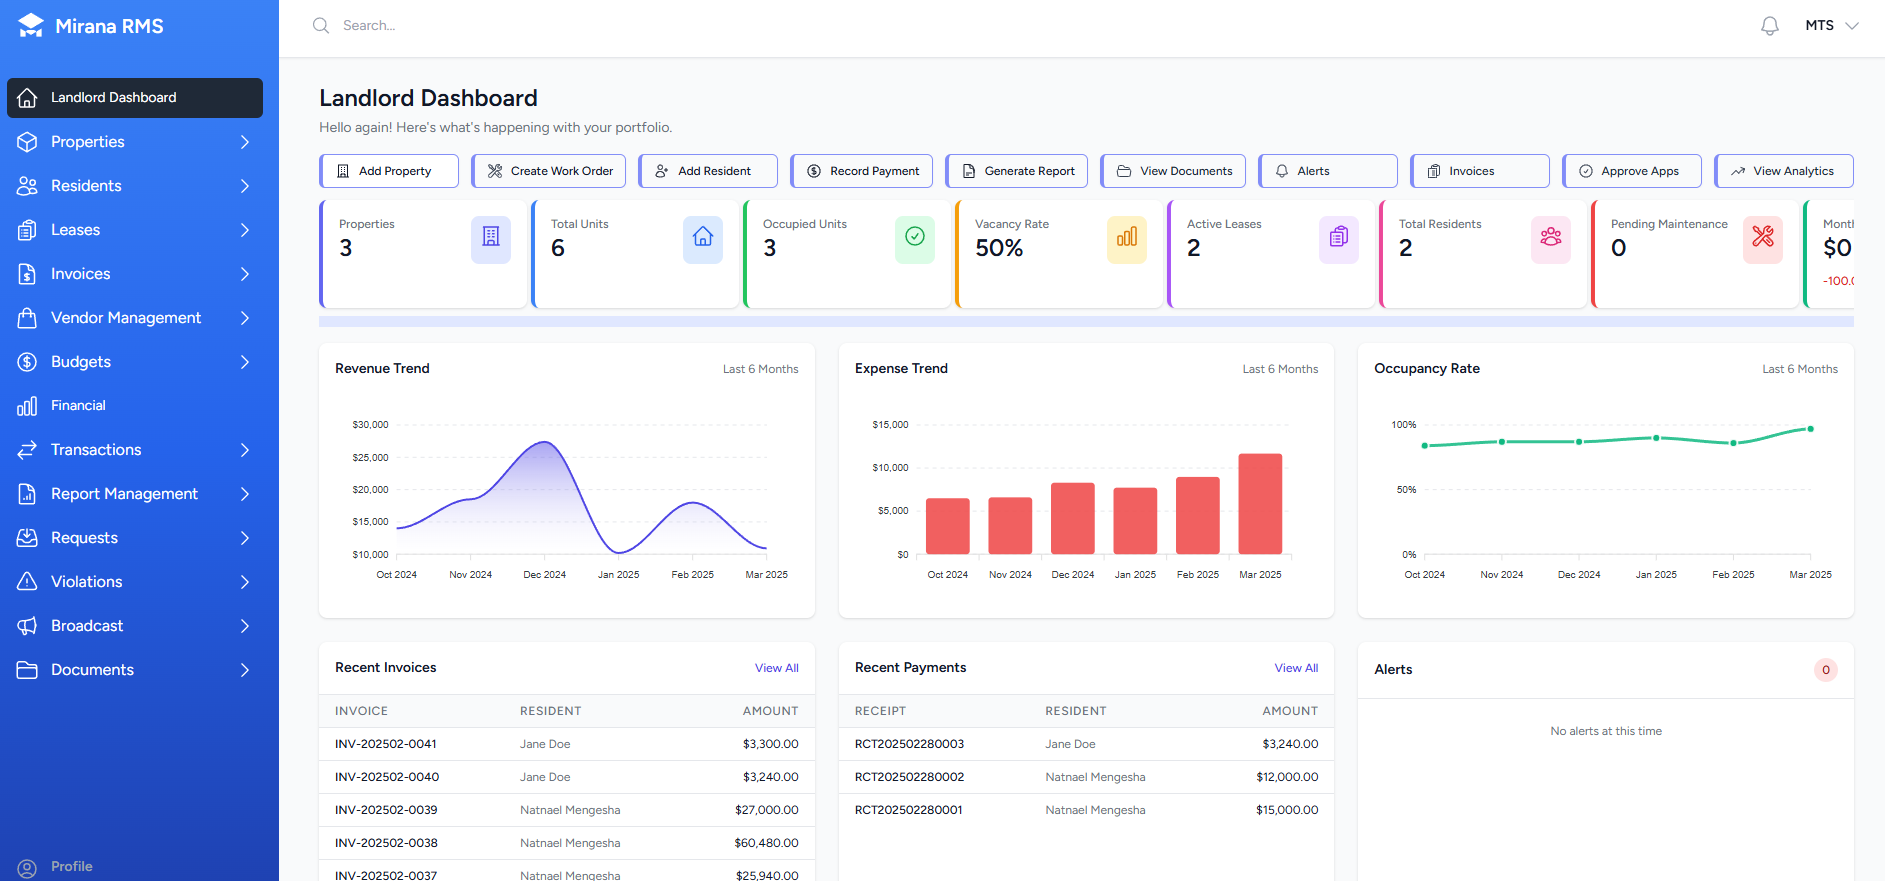Expand the Report Management chevron
1885x881 pixels.
pyautogui.click(x=245, y=494)
